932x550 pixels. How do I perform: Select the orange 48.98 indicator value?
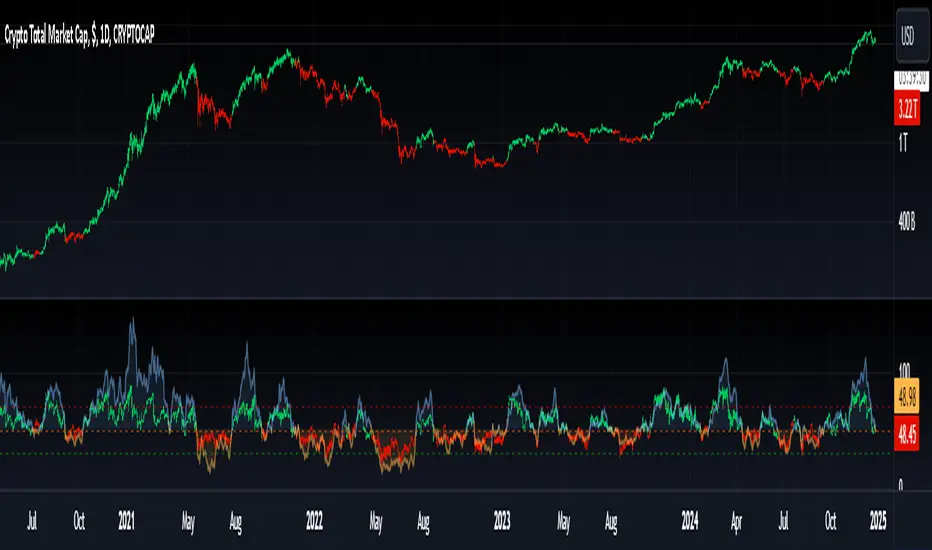tap(907, 395)
